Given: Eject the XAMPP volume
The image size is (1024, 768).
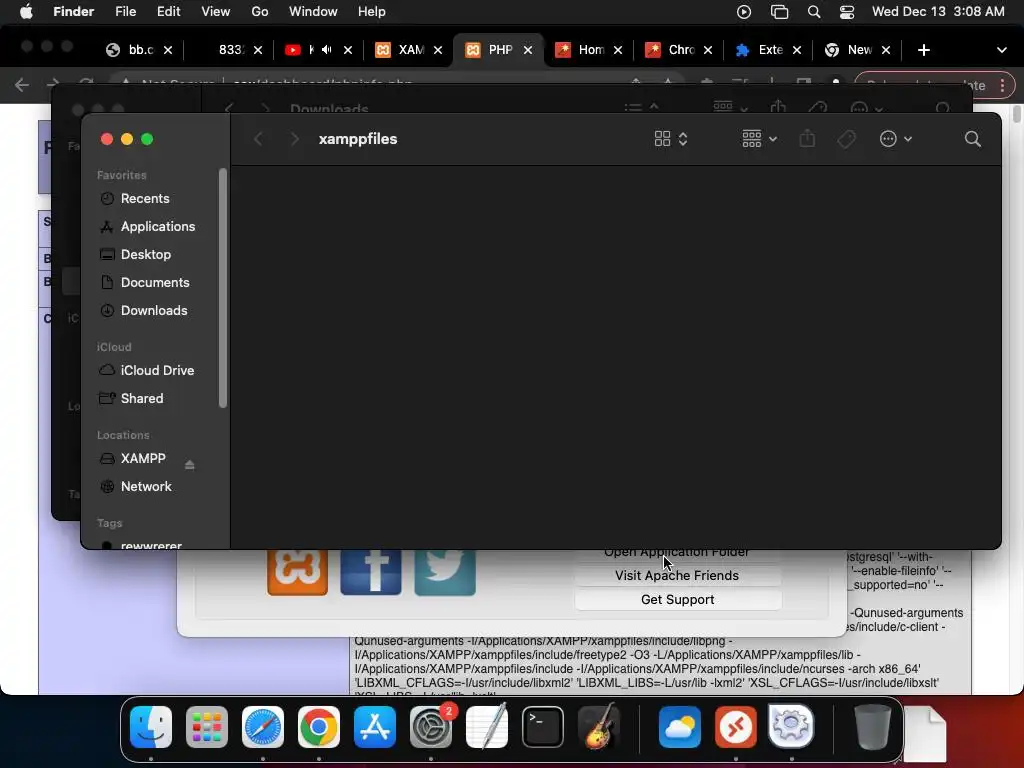Looking at the screenshot, I should (x=189, y=465).
